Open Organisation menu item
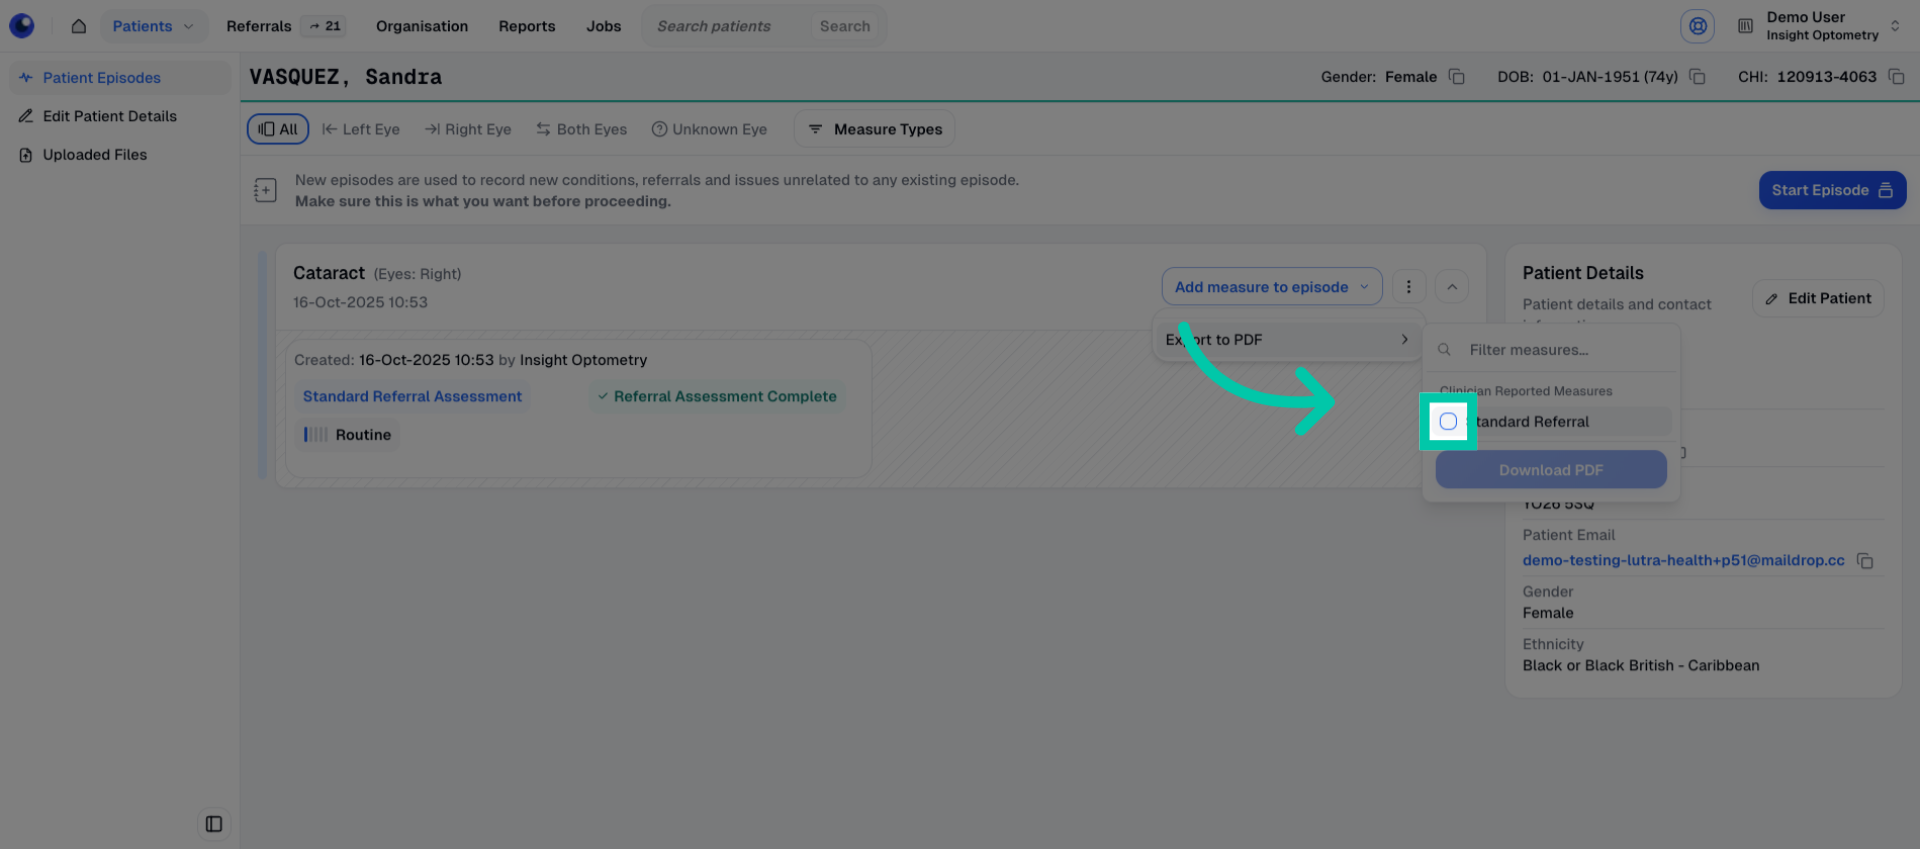This screenshot has width=1920, height=849. (x=422, y=26)
